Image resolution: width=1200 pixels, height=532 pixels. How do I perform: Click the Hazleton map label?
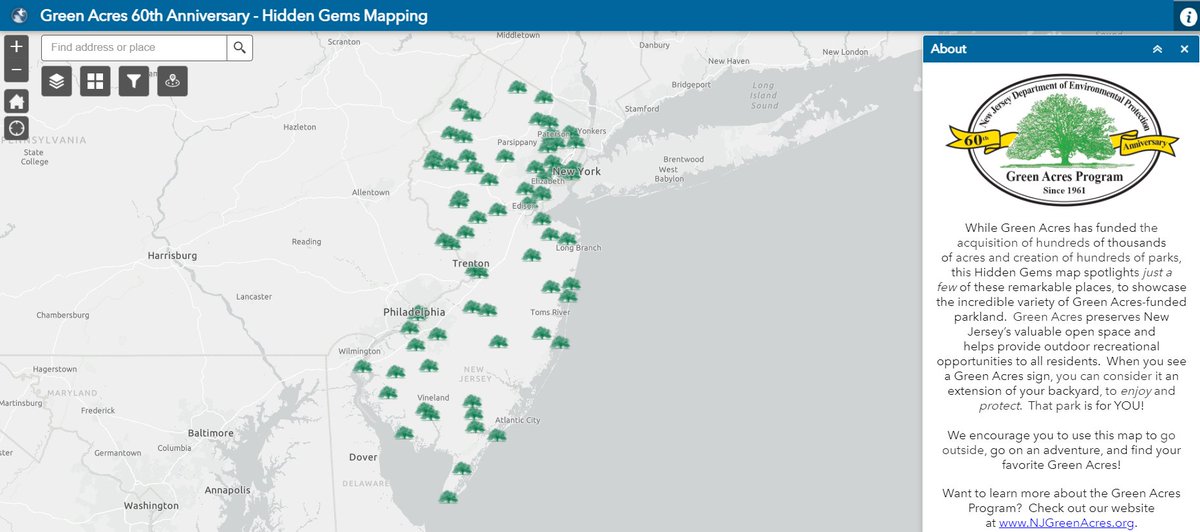[x=300, y=127]
